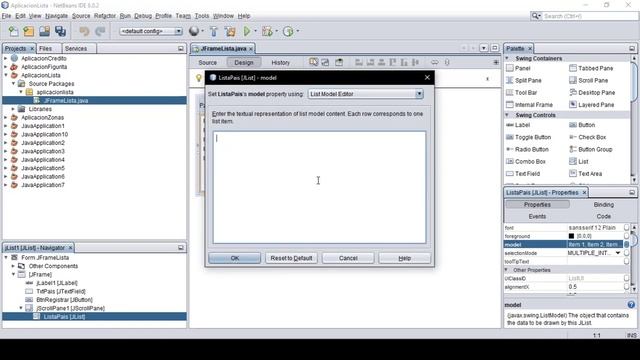Select the Scroll Pane component in Palette

pos(589,80)
